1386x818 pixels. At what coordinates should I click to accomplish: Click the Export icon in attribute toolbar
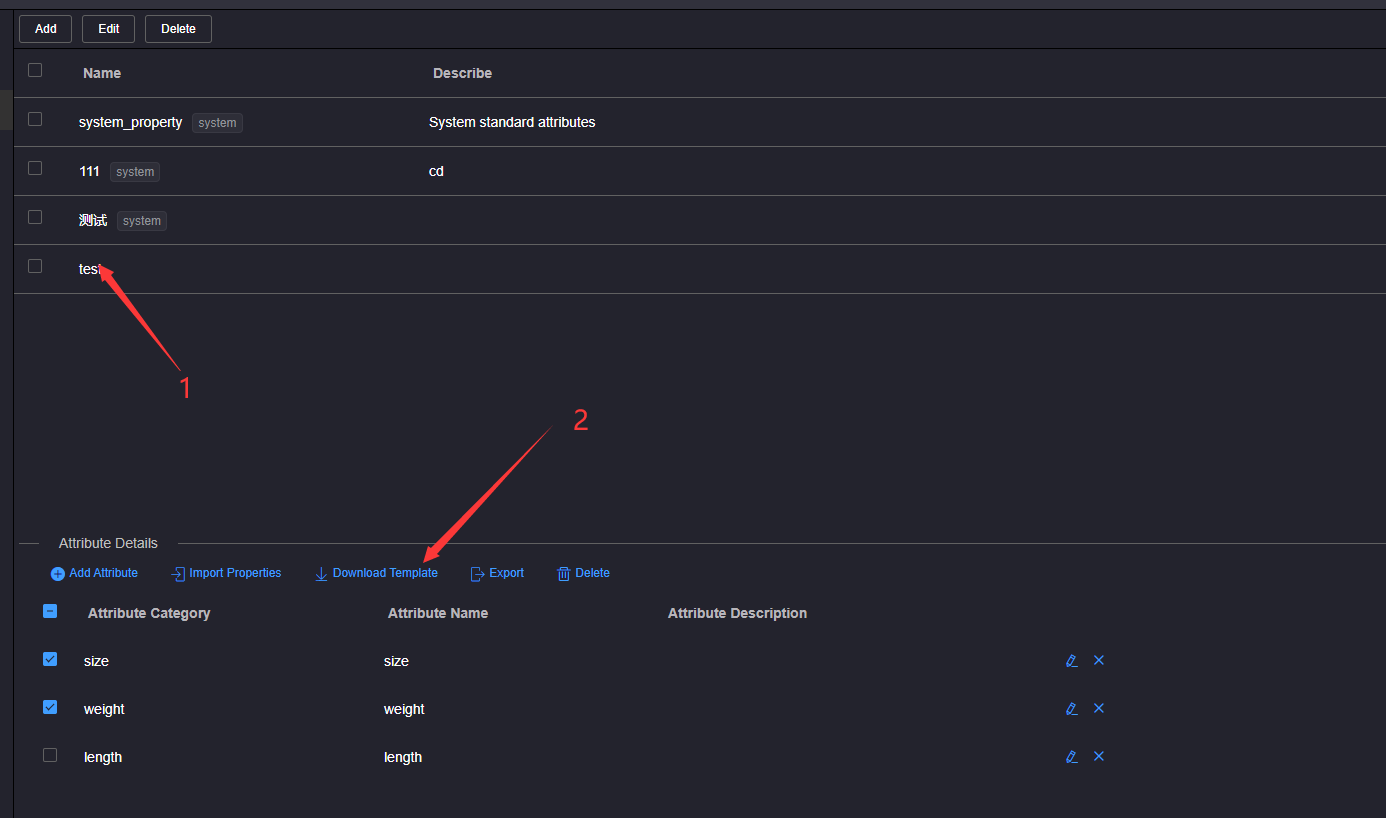point(477,574)
